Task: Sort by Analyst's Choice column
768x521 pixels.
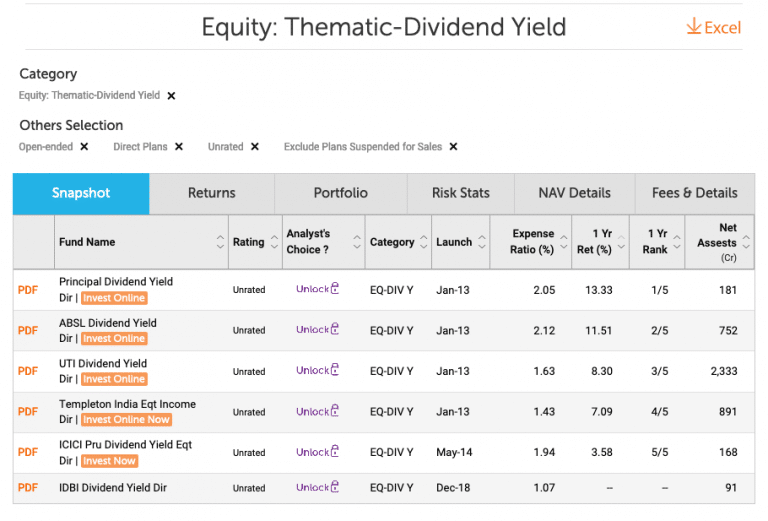Action: pos(357,241)
